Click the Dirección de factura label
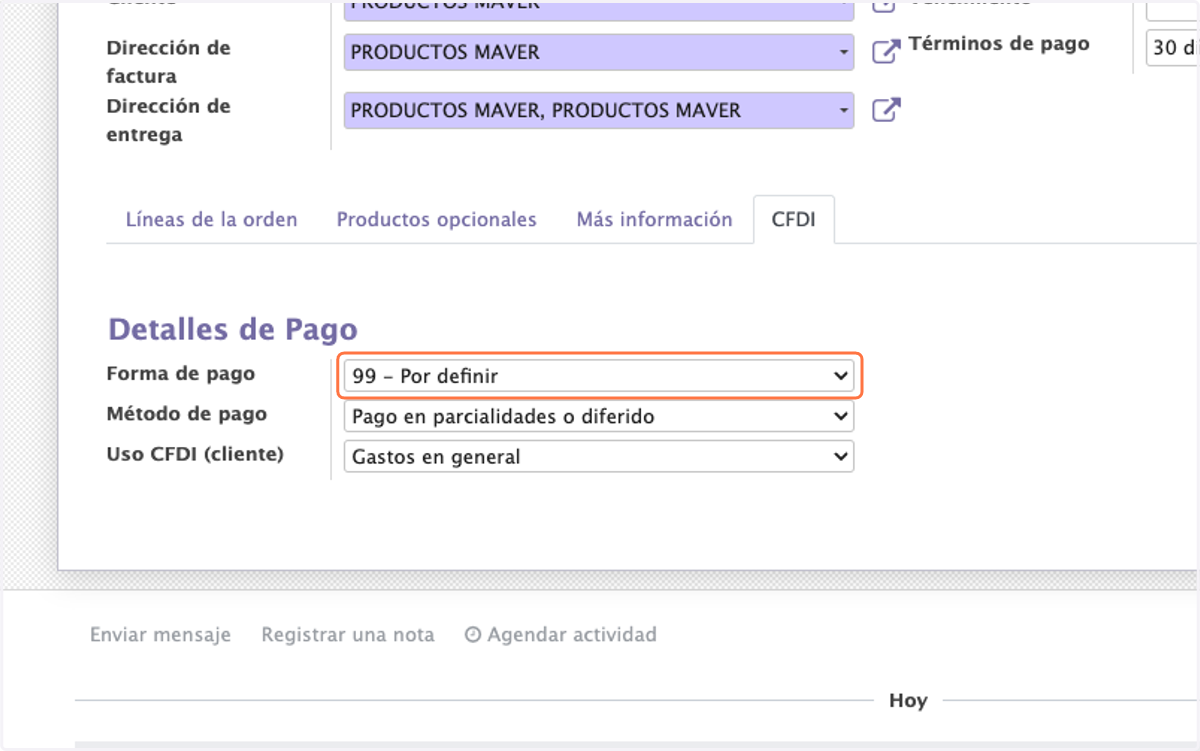The height and width of the screenshot is (751, 1200). click(x=169, y=62)
